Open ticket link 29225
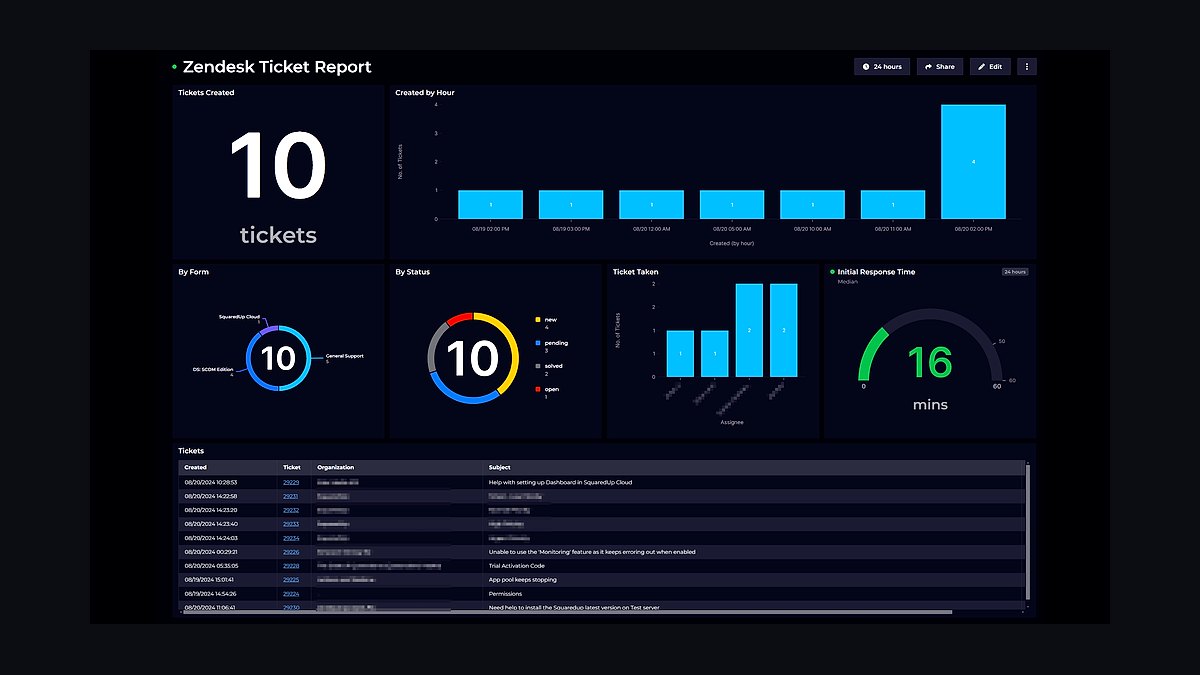This screenshot has width=1200, height=675. click(x=291, y=580)
